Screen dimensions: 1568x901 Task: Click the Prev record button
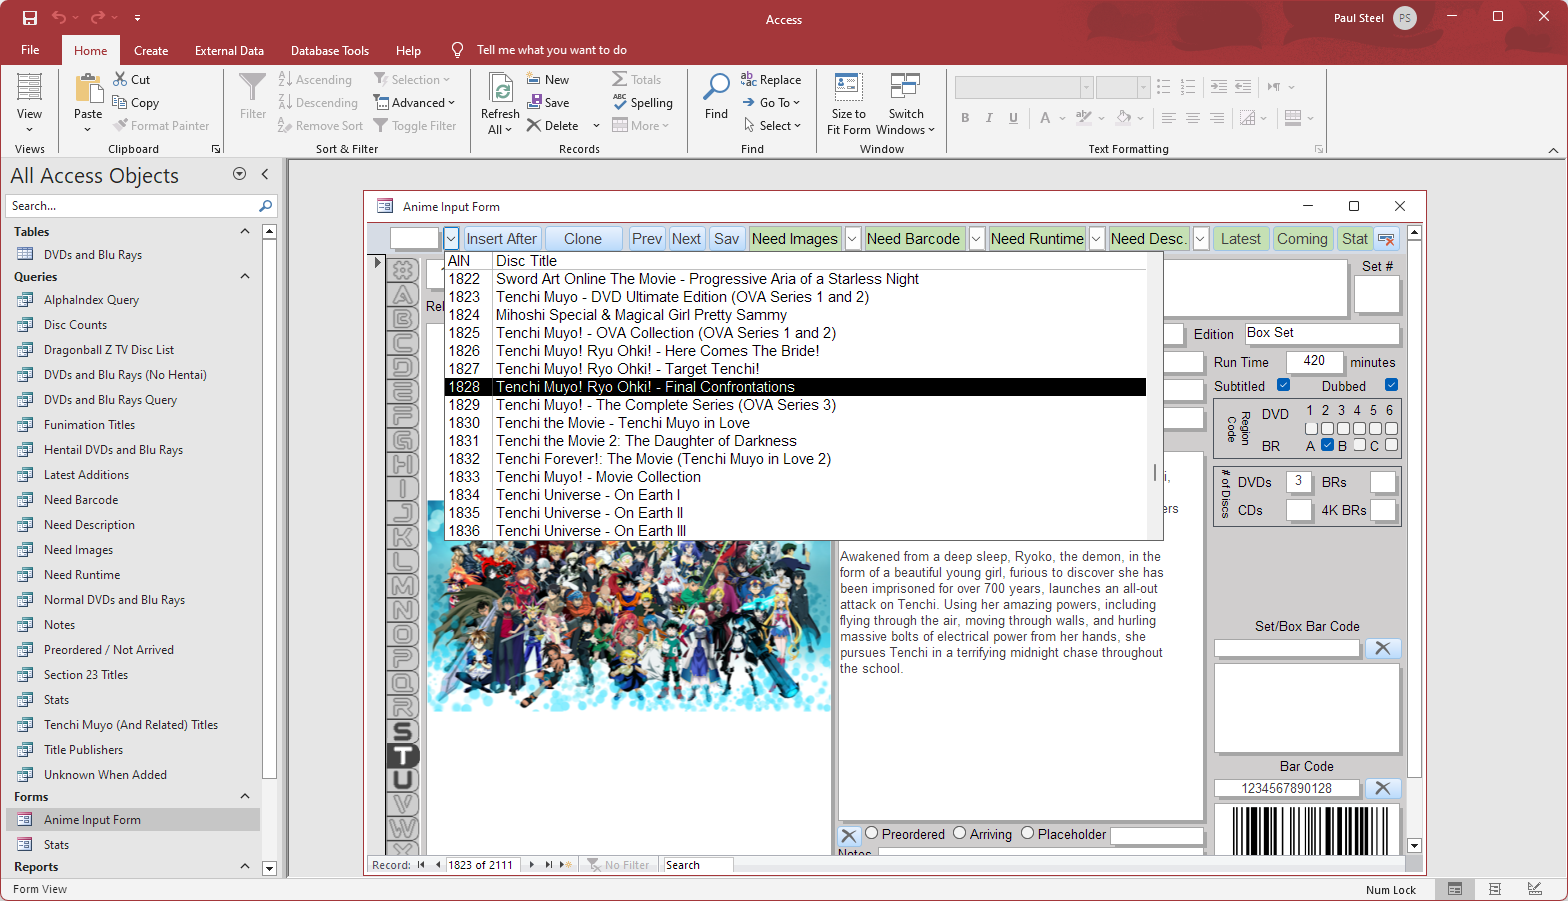click(646, 239)
